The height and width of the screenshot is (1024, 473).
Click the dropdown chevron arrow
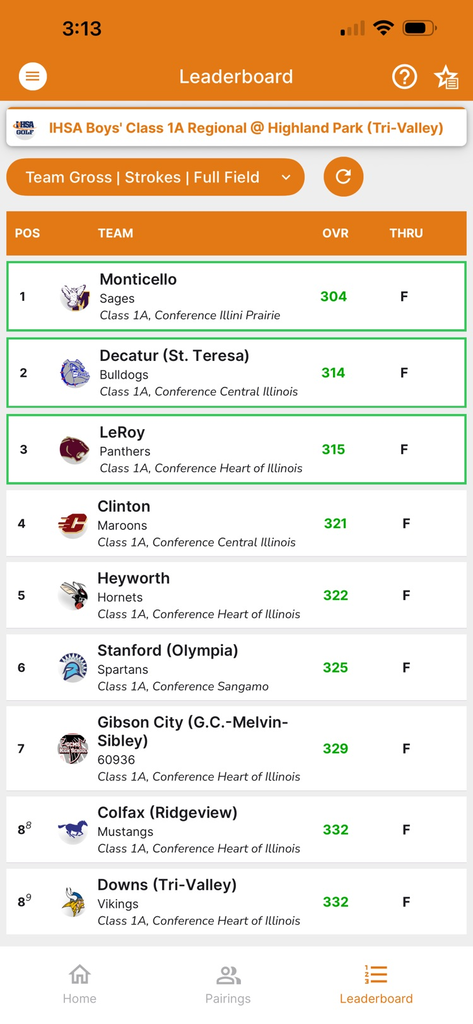[x=285, y=177]
